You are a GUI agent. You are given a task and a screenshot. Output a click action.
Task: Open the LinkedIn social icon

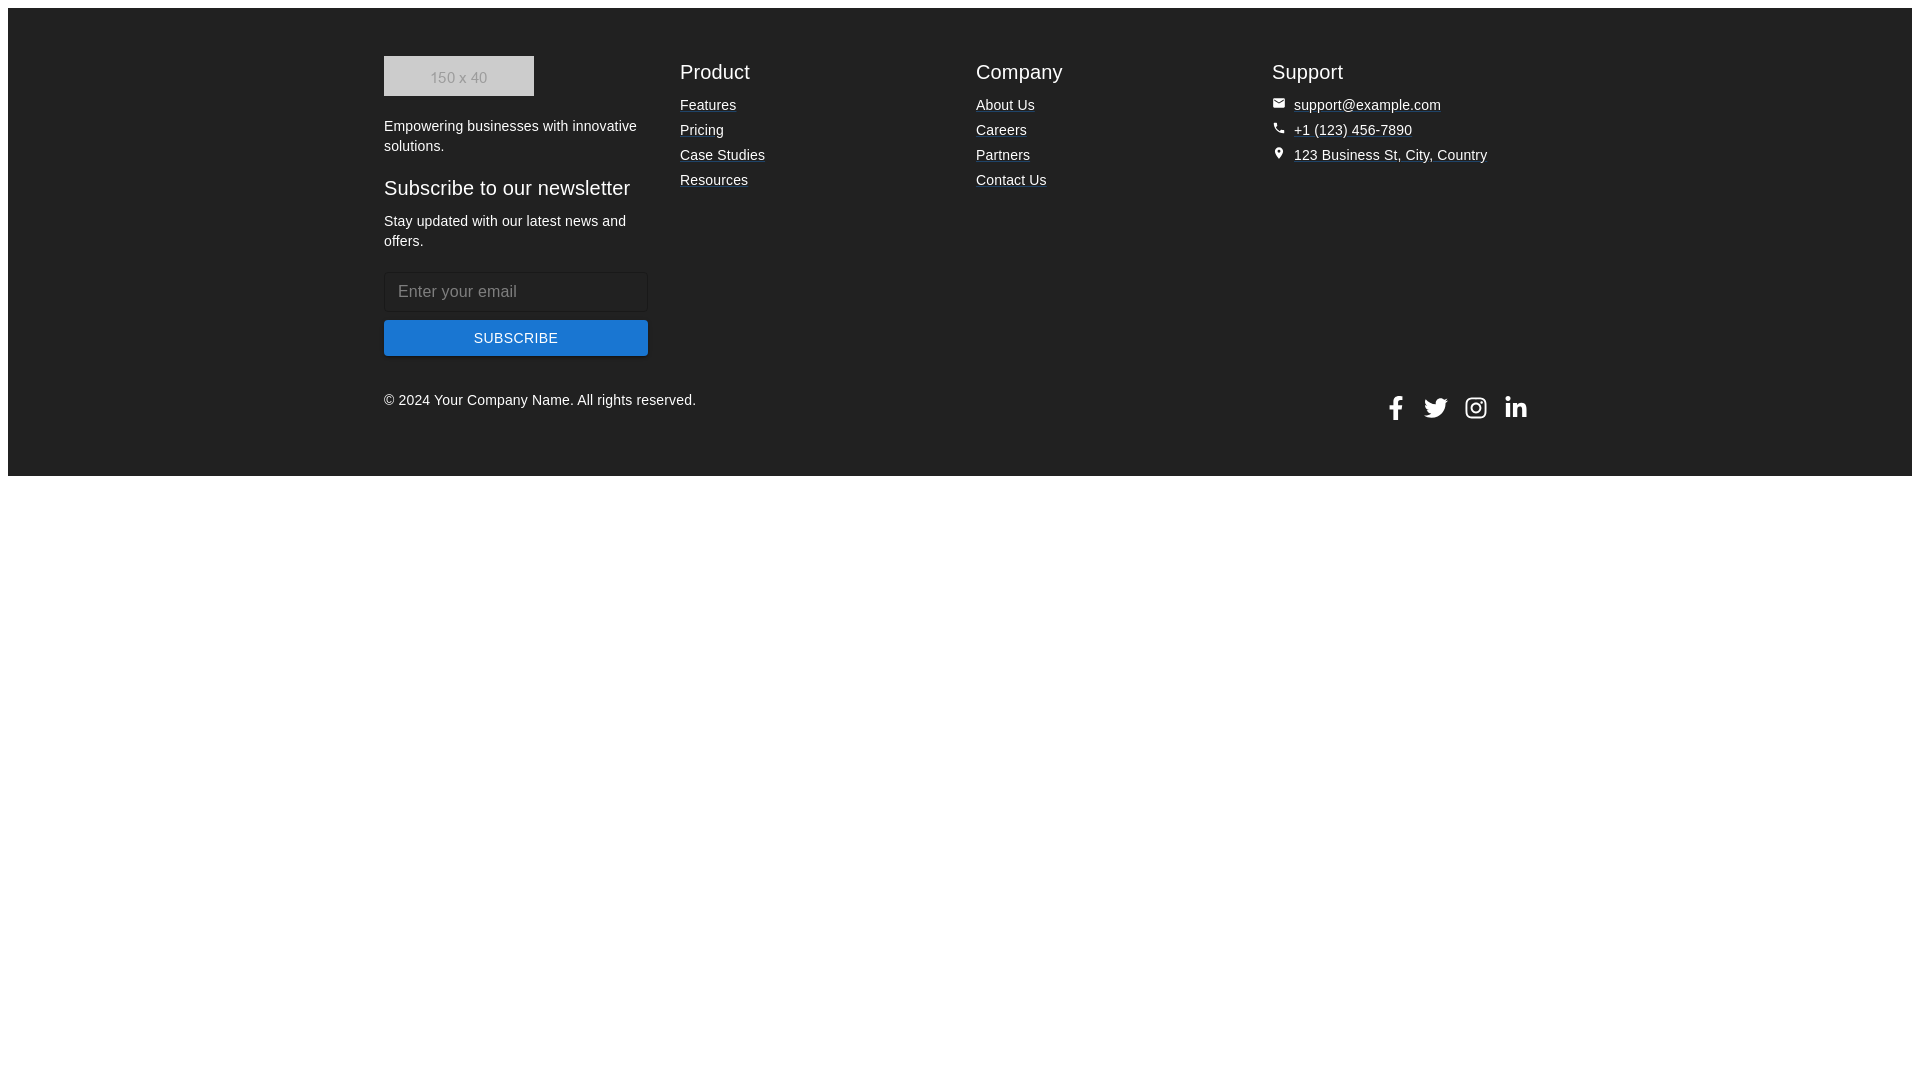(x=1515, y=408)
